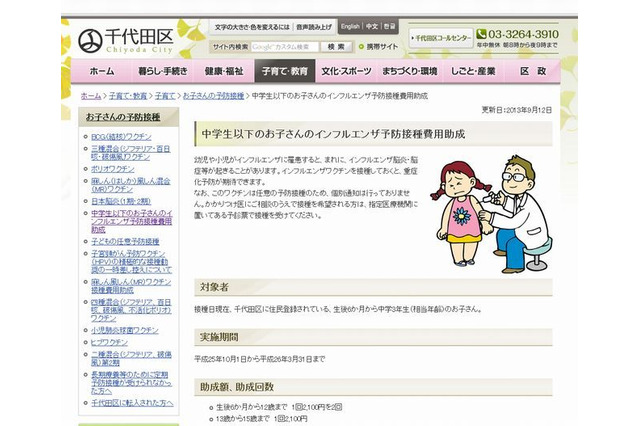This screenshot has width=640, height=426.
Task: Open the ポリオワクチン sidebar link
Action: point(113,169)
